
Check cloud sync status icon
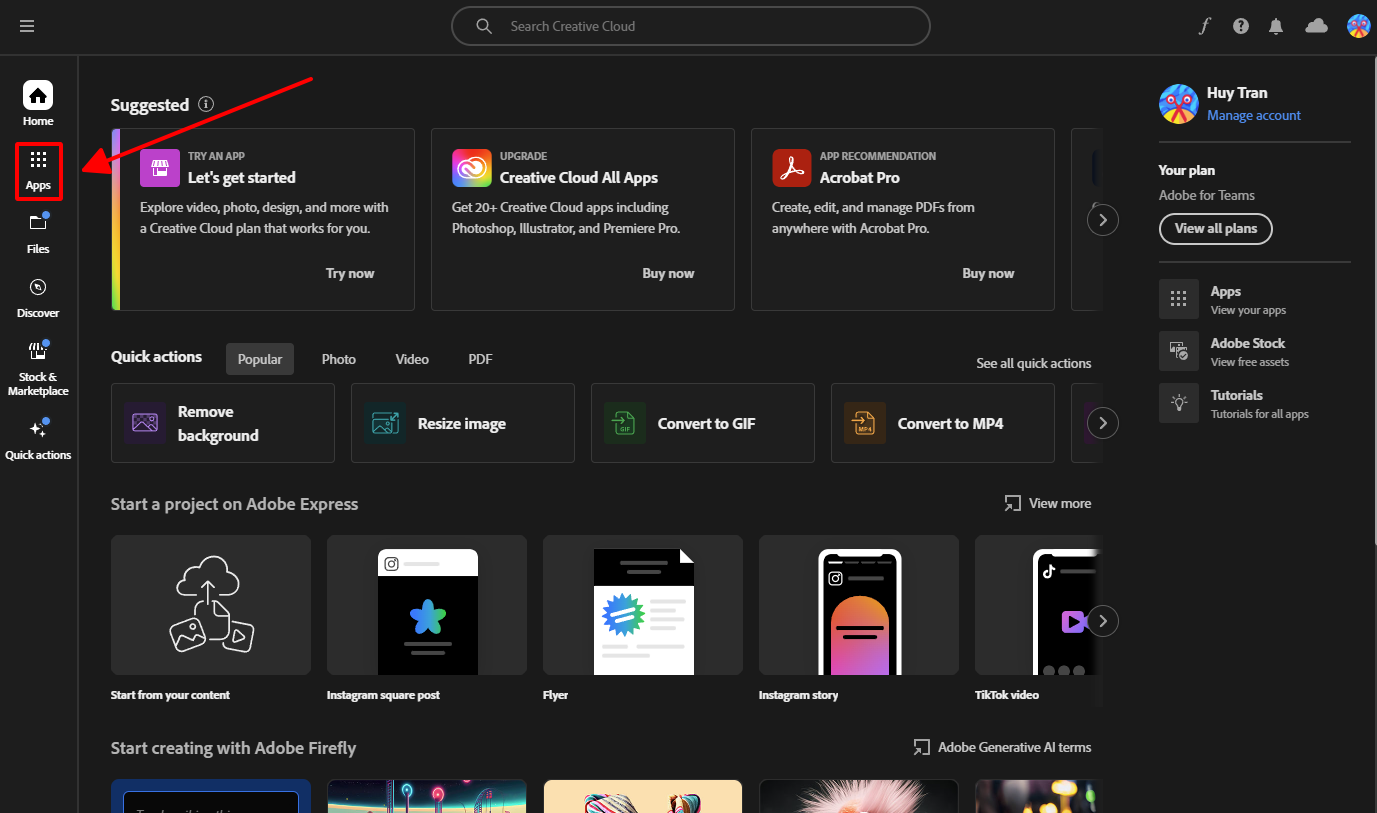tap(1316, 27)
